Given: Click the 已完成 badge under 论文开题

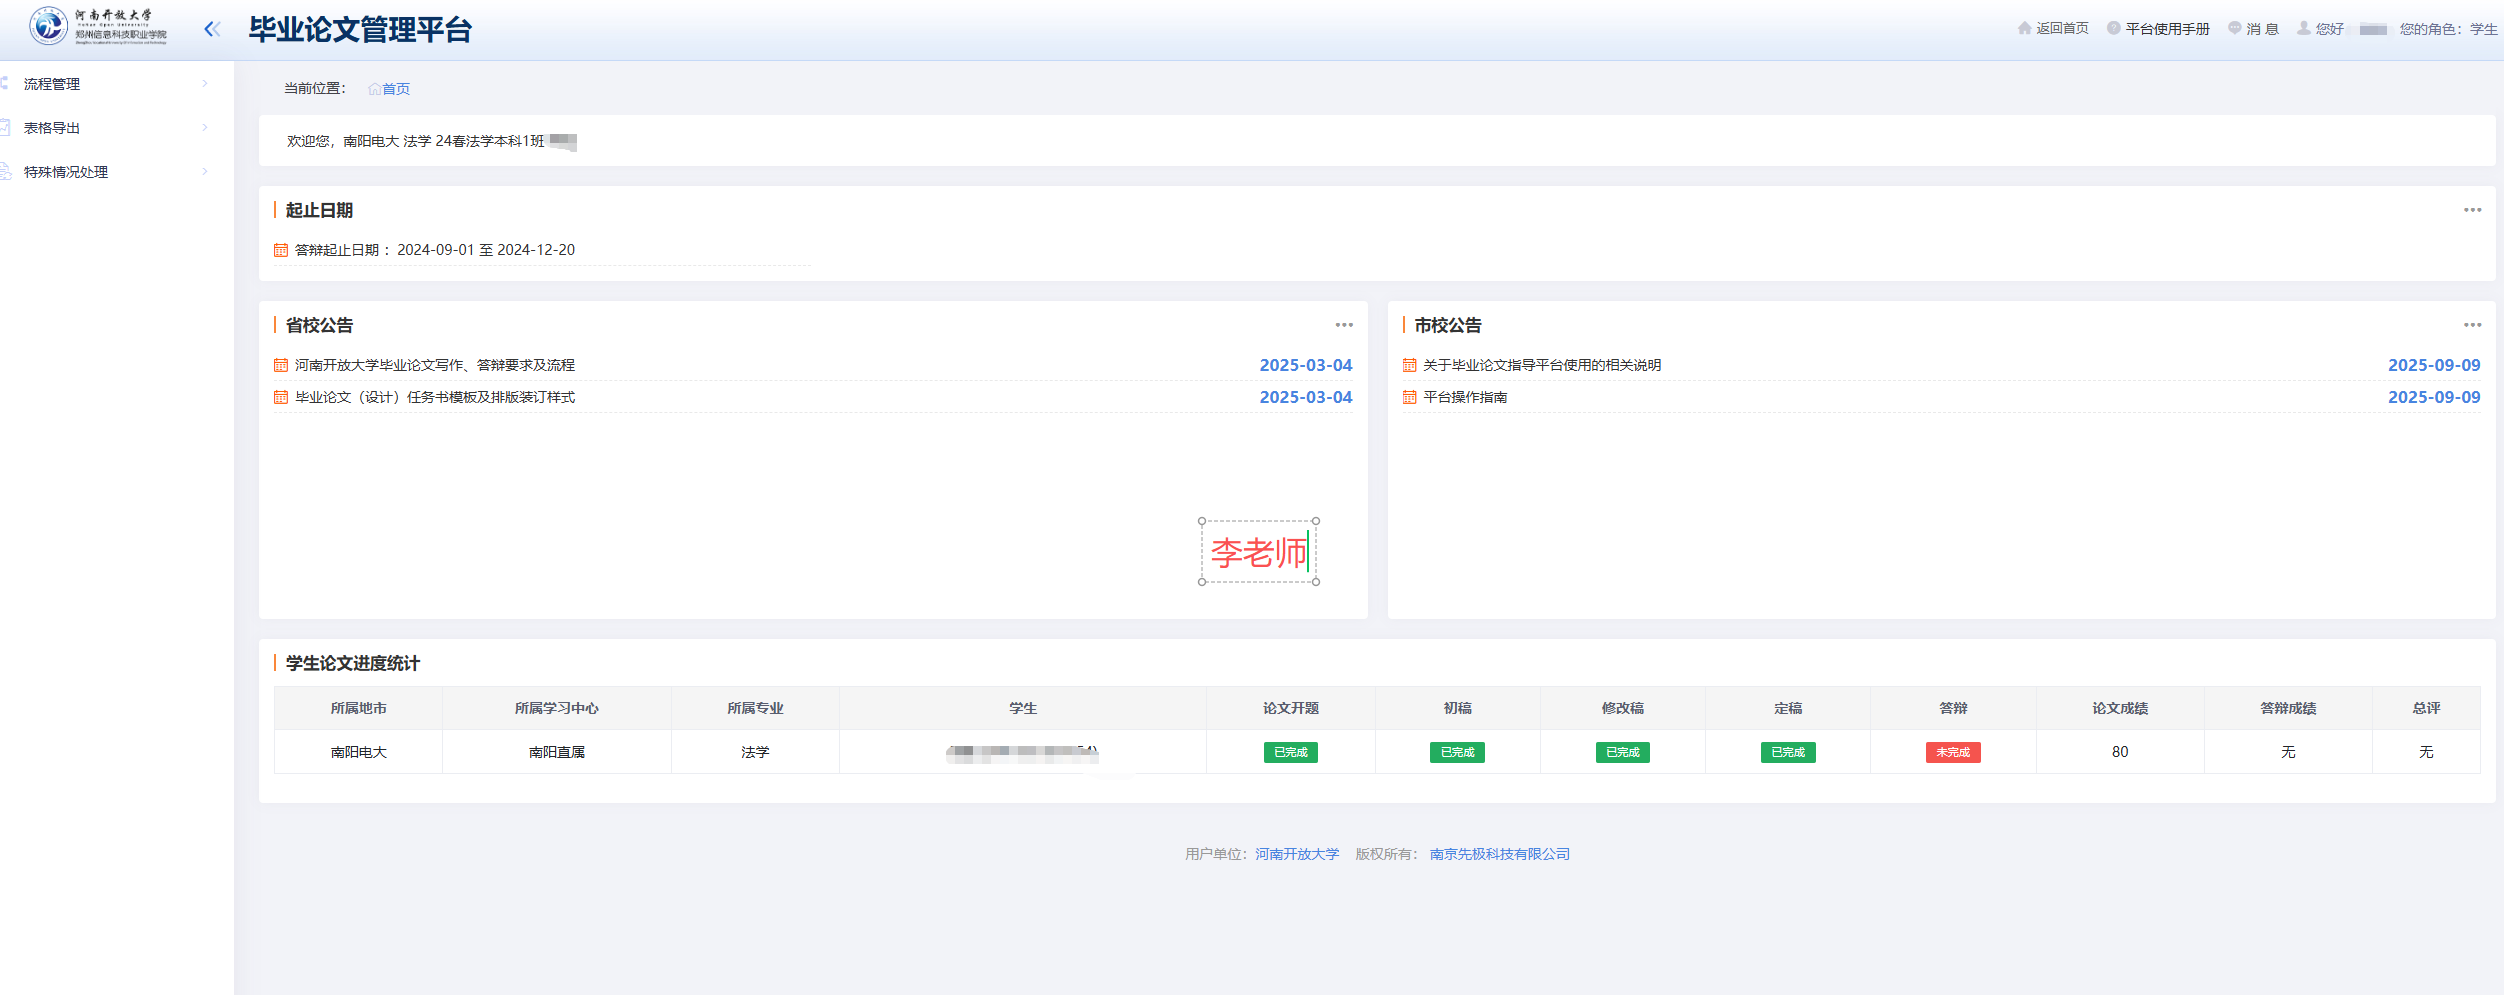Looking at the screenshot, I should pos(1290,752).
